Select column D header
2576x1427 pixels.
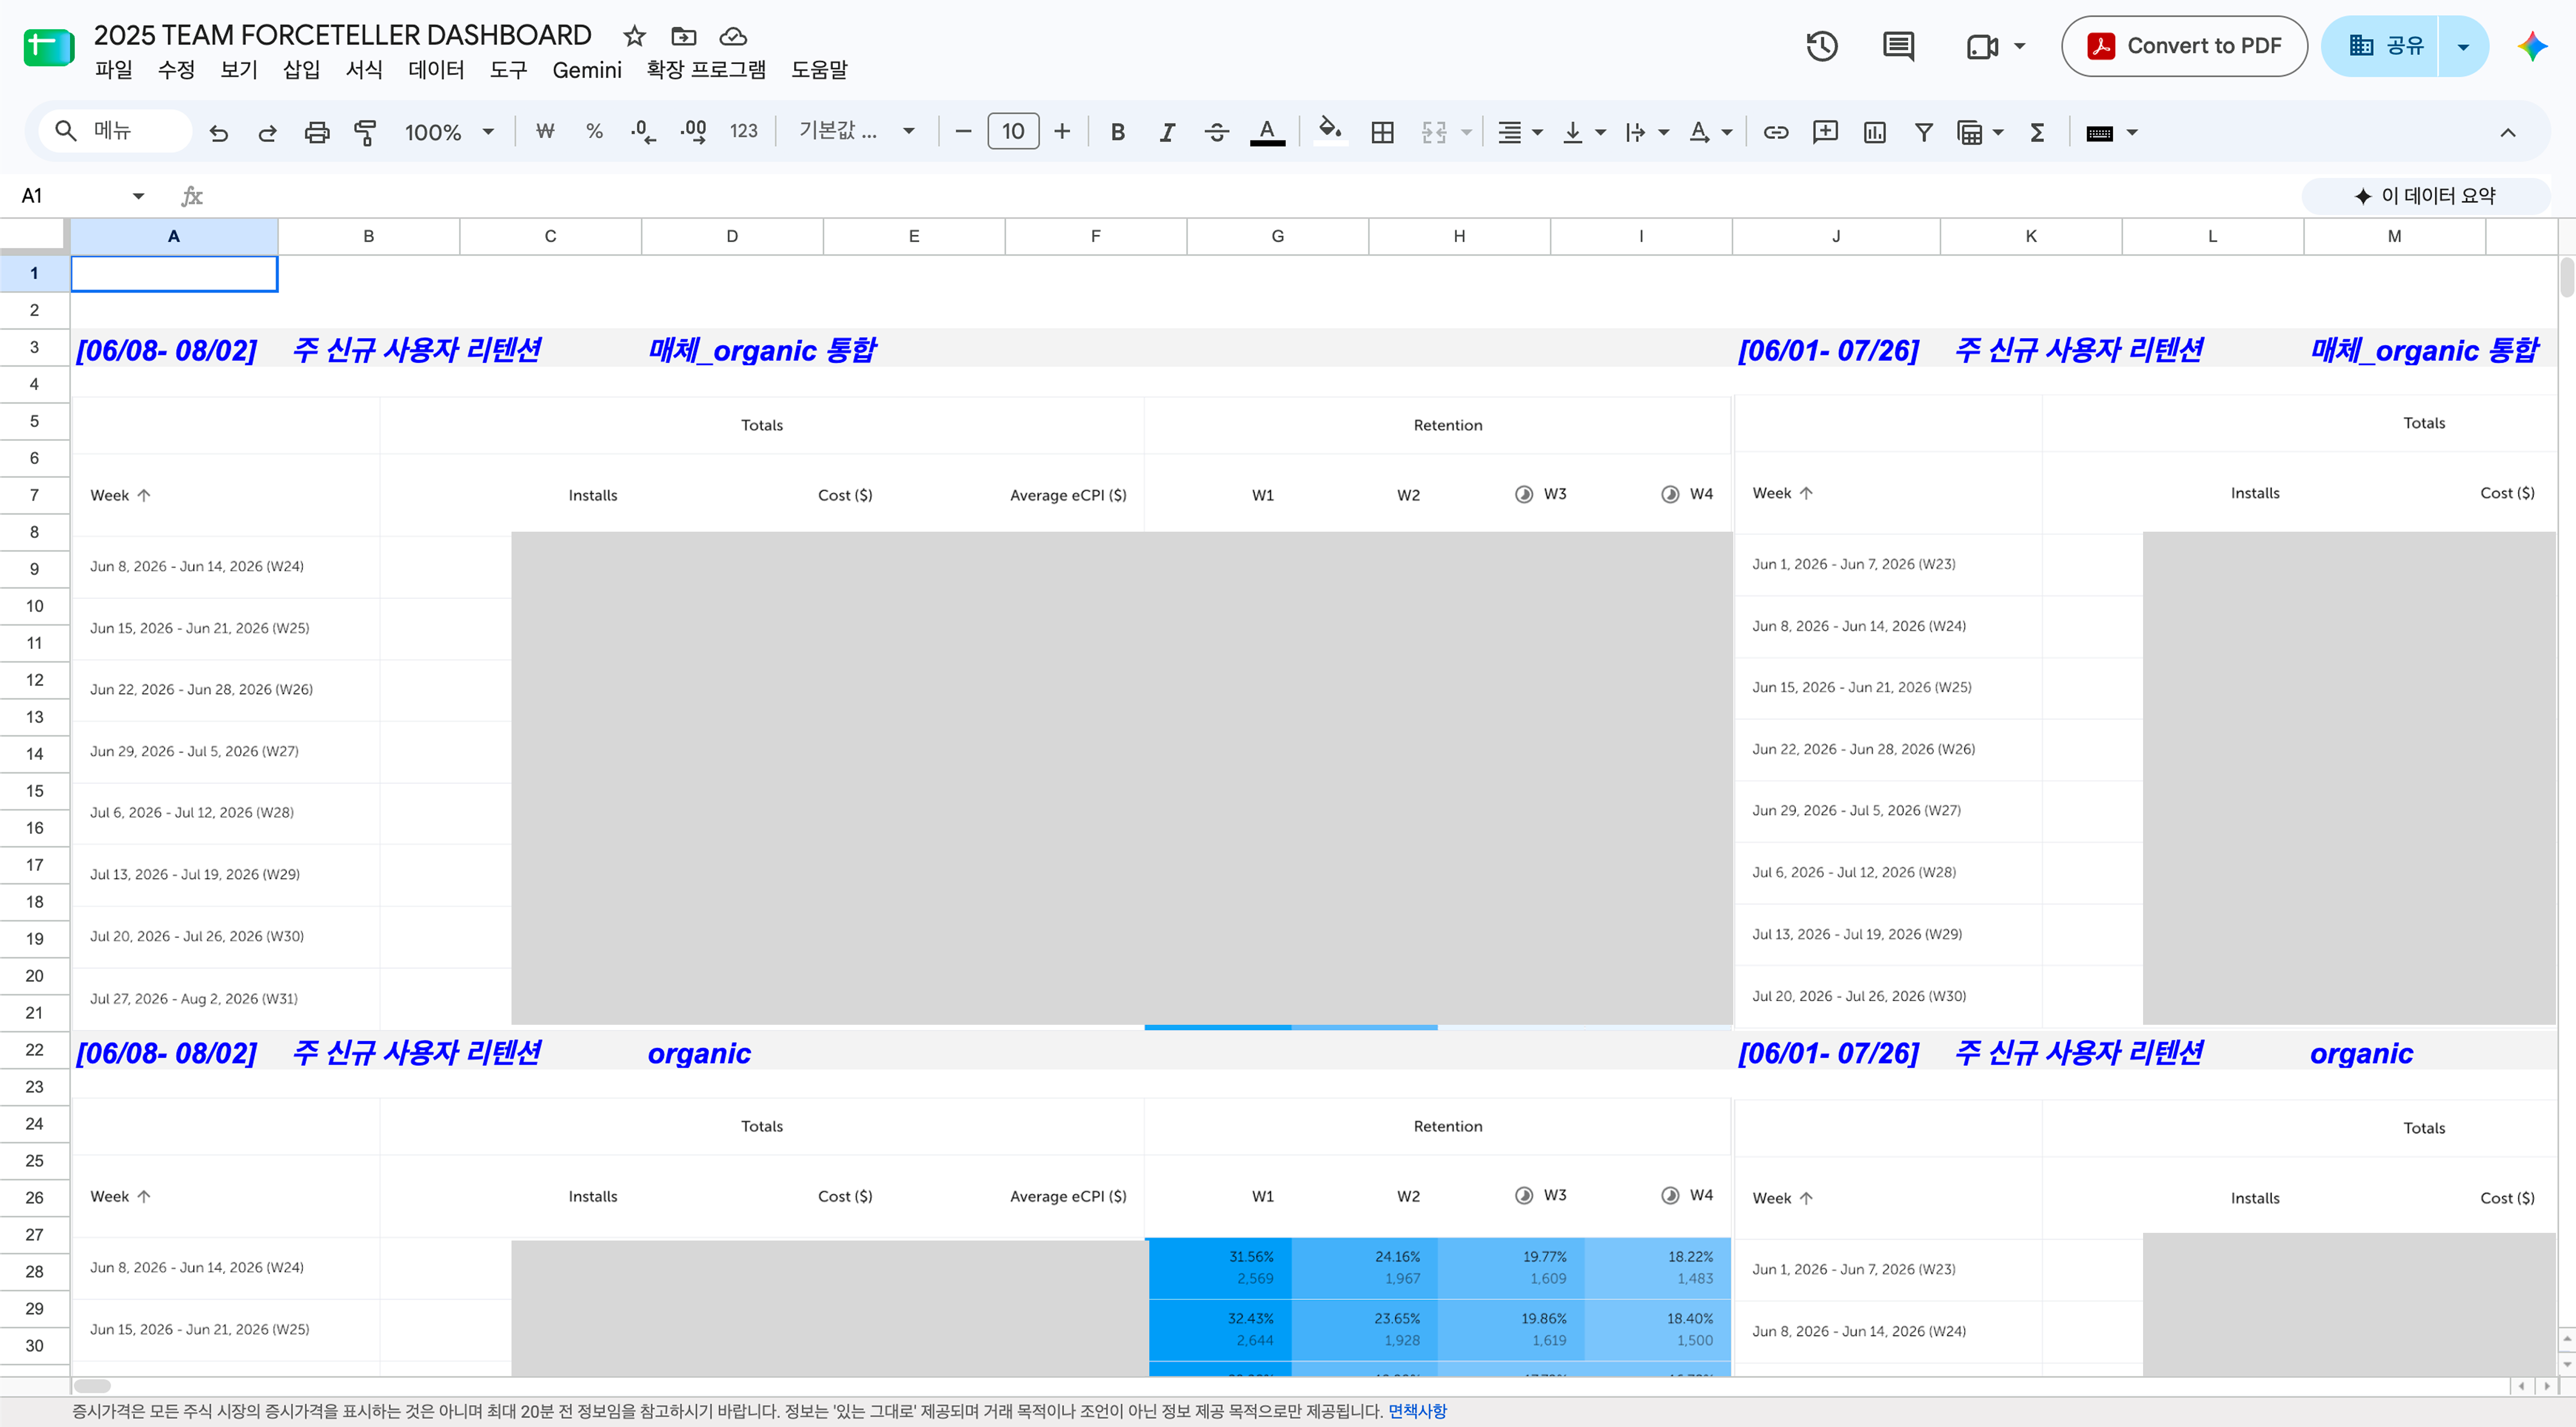tap(732, 236)
